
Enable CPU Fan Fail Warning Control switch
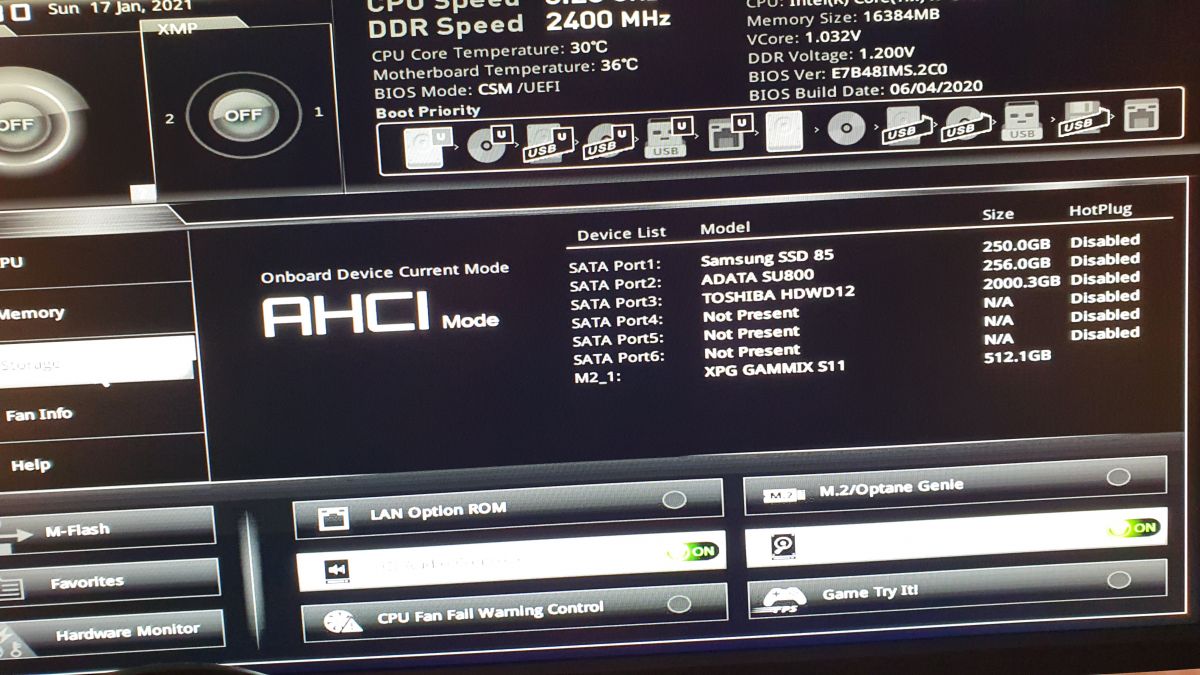click(x=679, y=604)
